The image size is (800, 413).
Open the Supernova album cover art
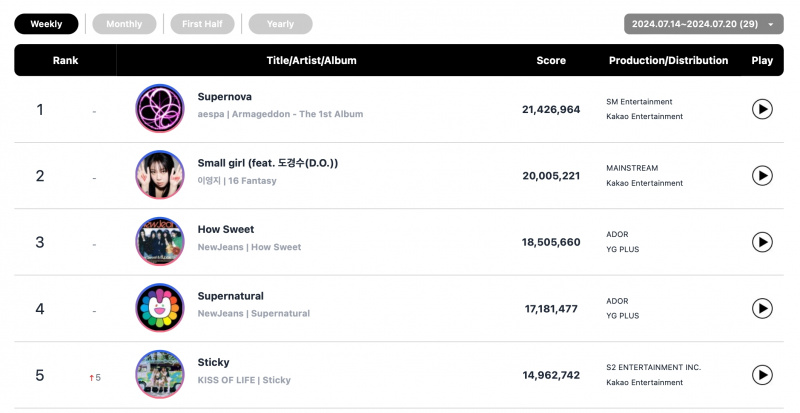[x=160, y=108]
